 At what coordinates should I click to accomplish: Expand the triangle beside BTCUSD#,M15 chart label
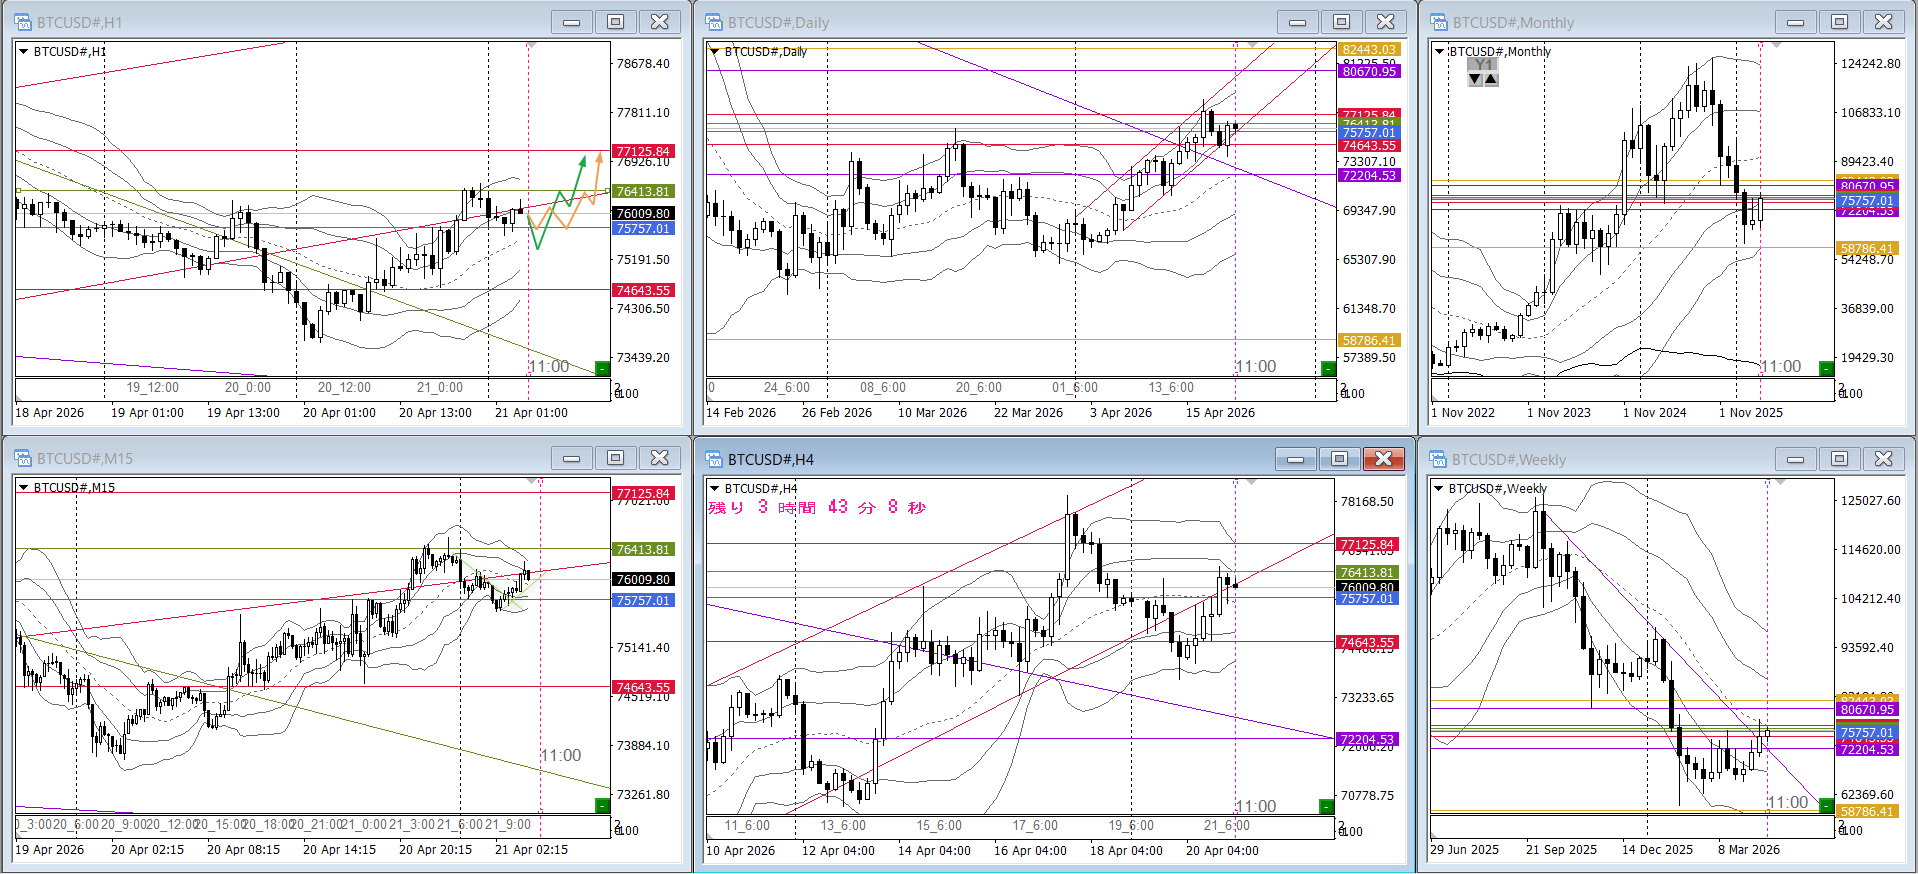pyautogui.click(x=23, y=488)
